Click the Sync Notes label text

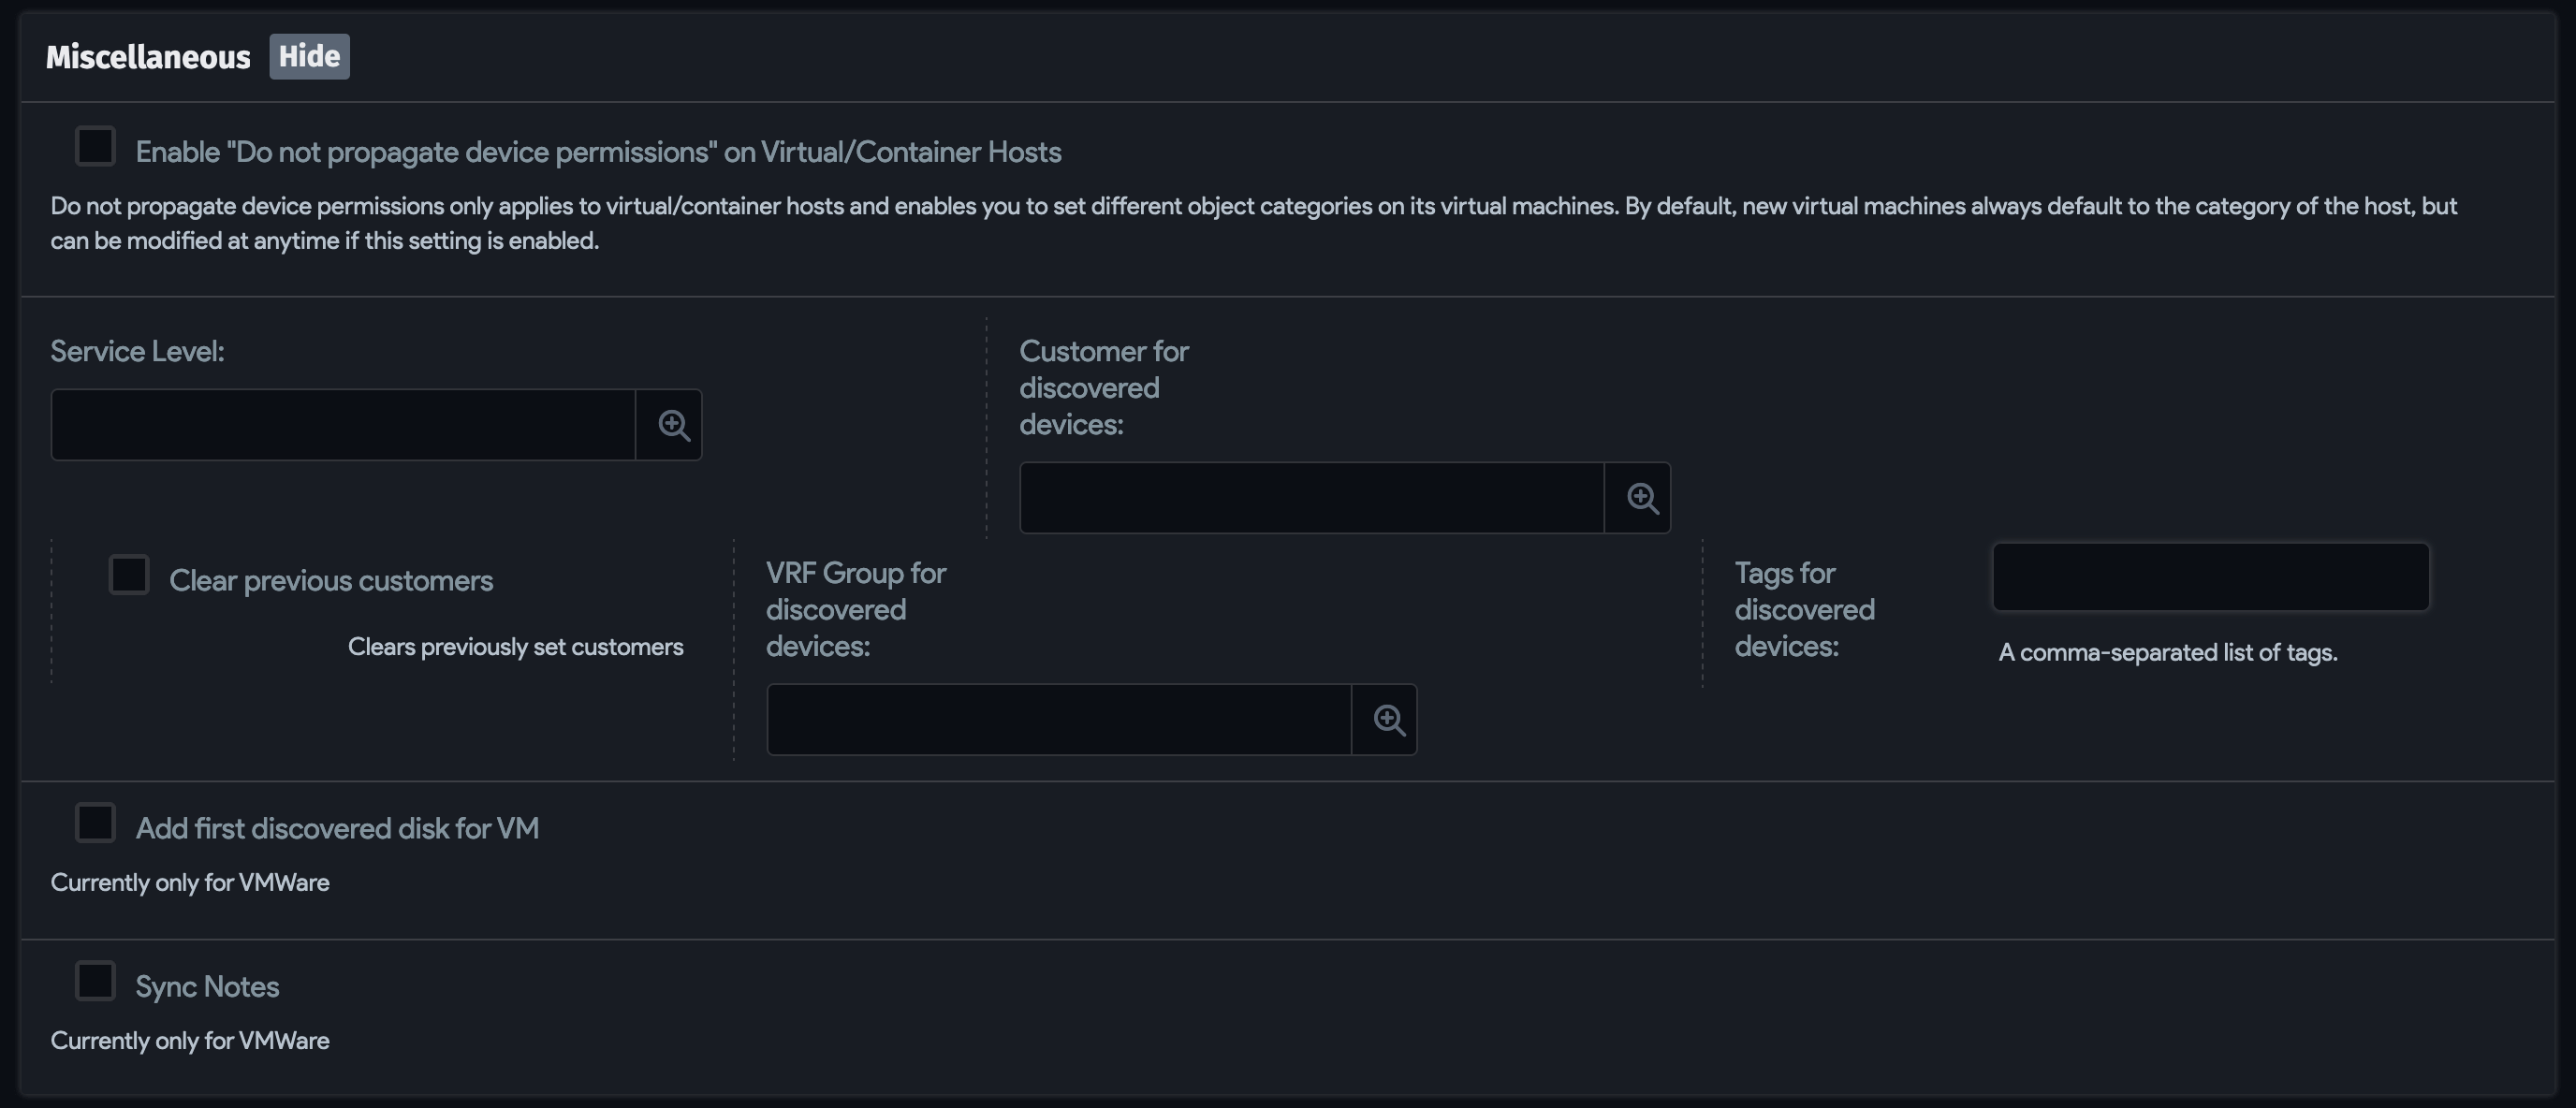click(207, 985)
